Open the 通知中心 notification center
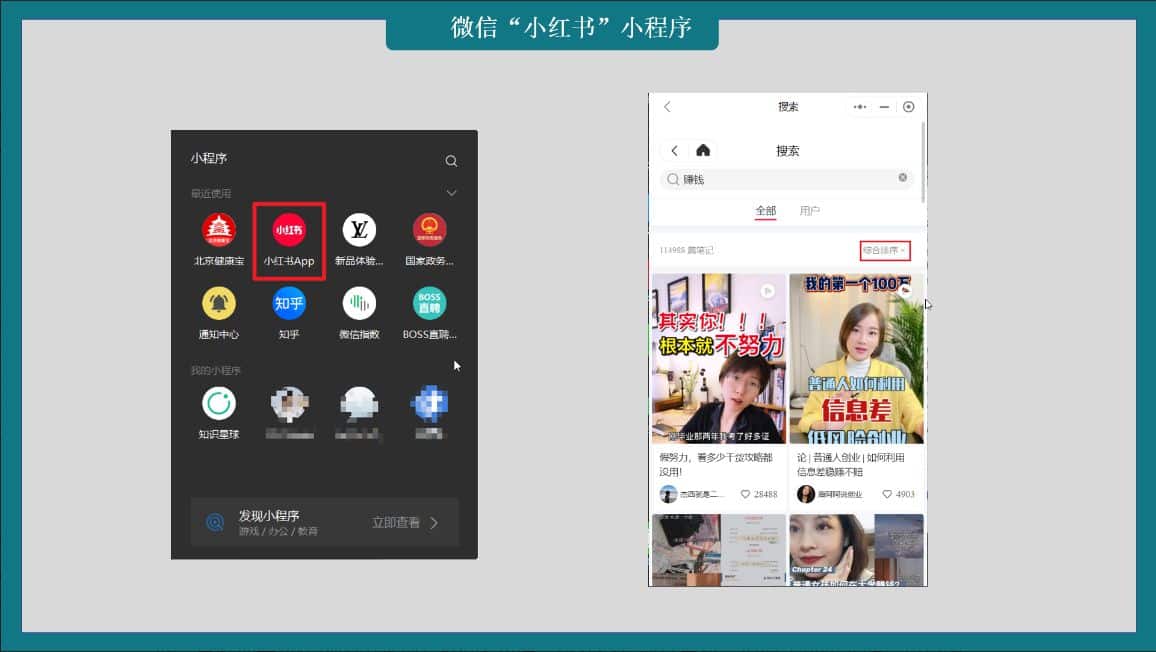1156x652 pixels. pyautogui.click(x=218, y=302)
